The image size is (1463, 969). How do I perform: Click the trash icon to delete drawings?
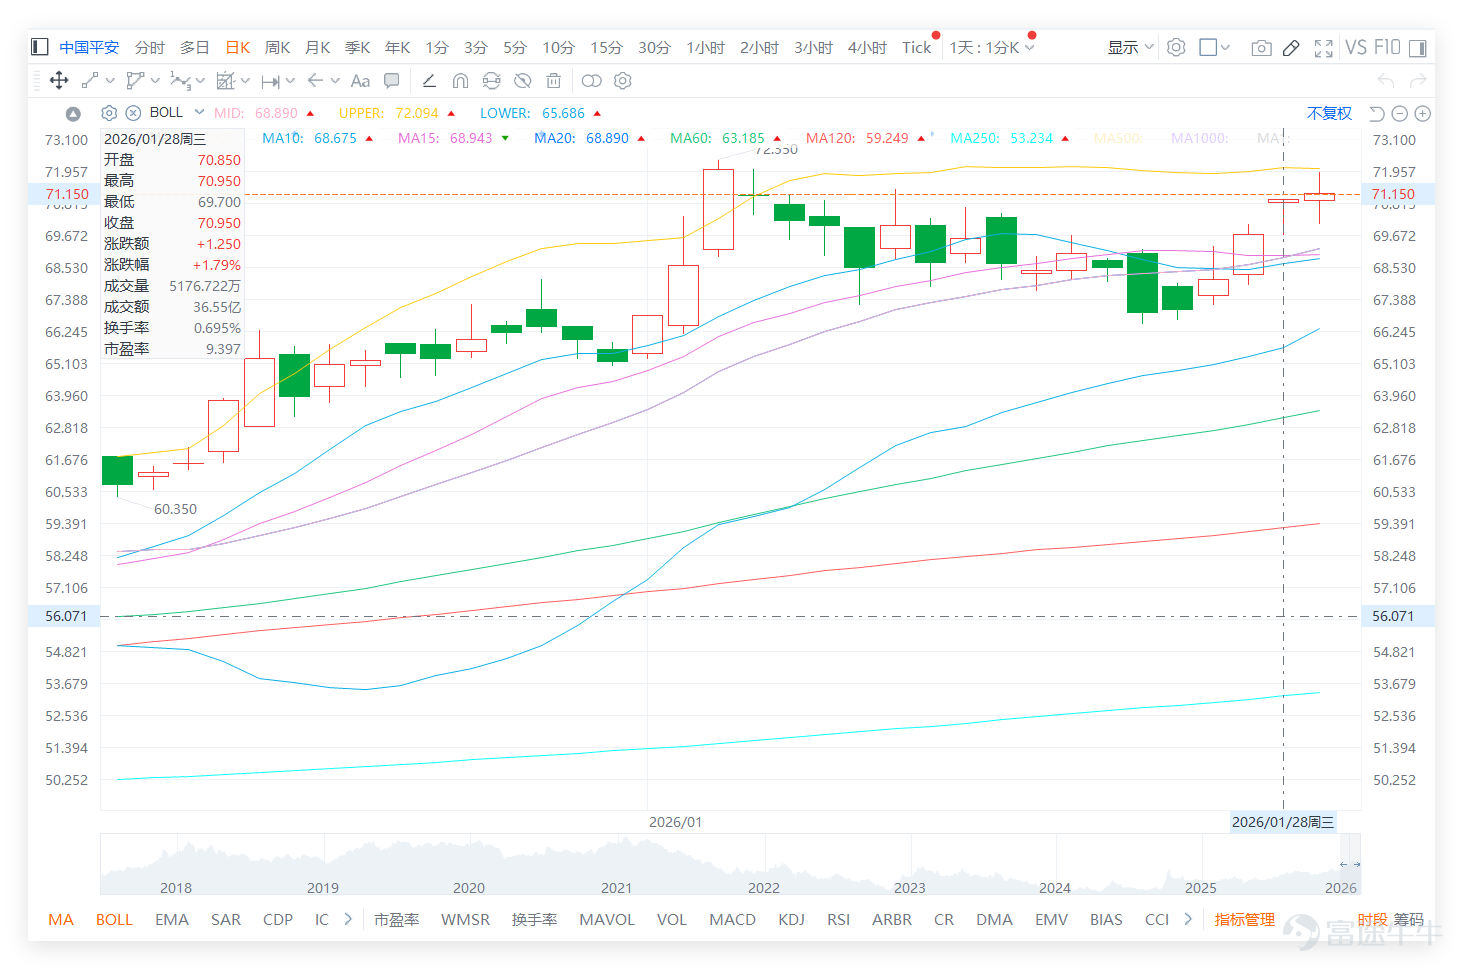[x=553, y=80]
